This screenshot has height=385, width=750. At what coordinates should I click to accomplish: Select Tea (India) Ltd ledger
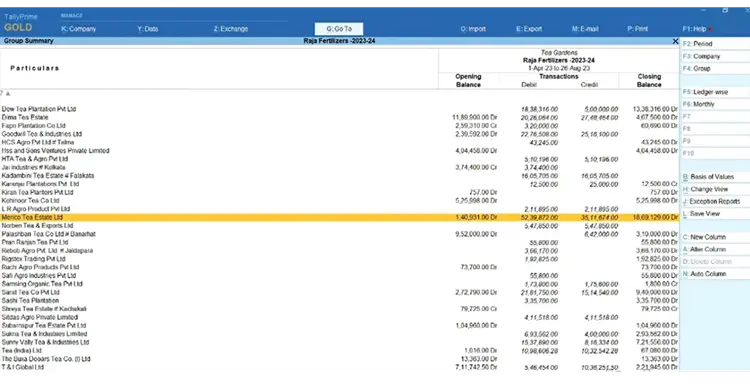(22, 351)
